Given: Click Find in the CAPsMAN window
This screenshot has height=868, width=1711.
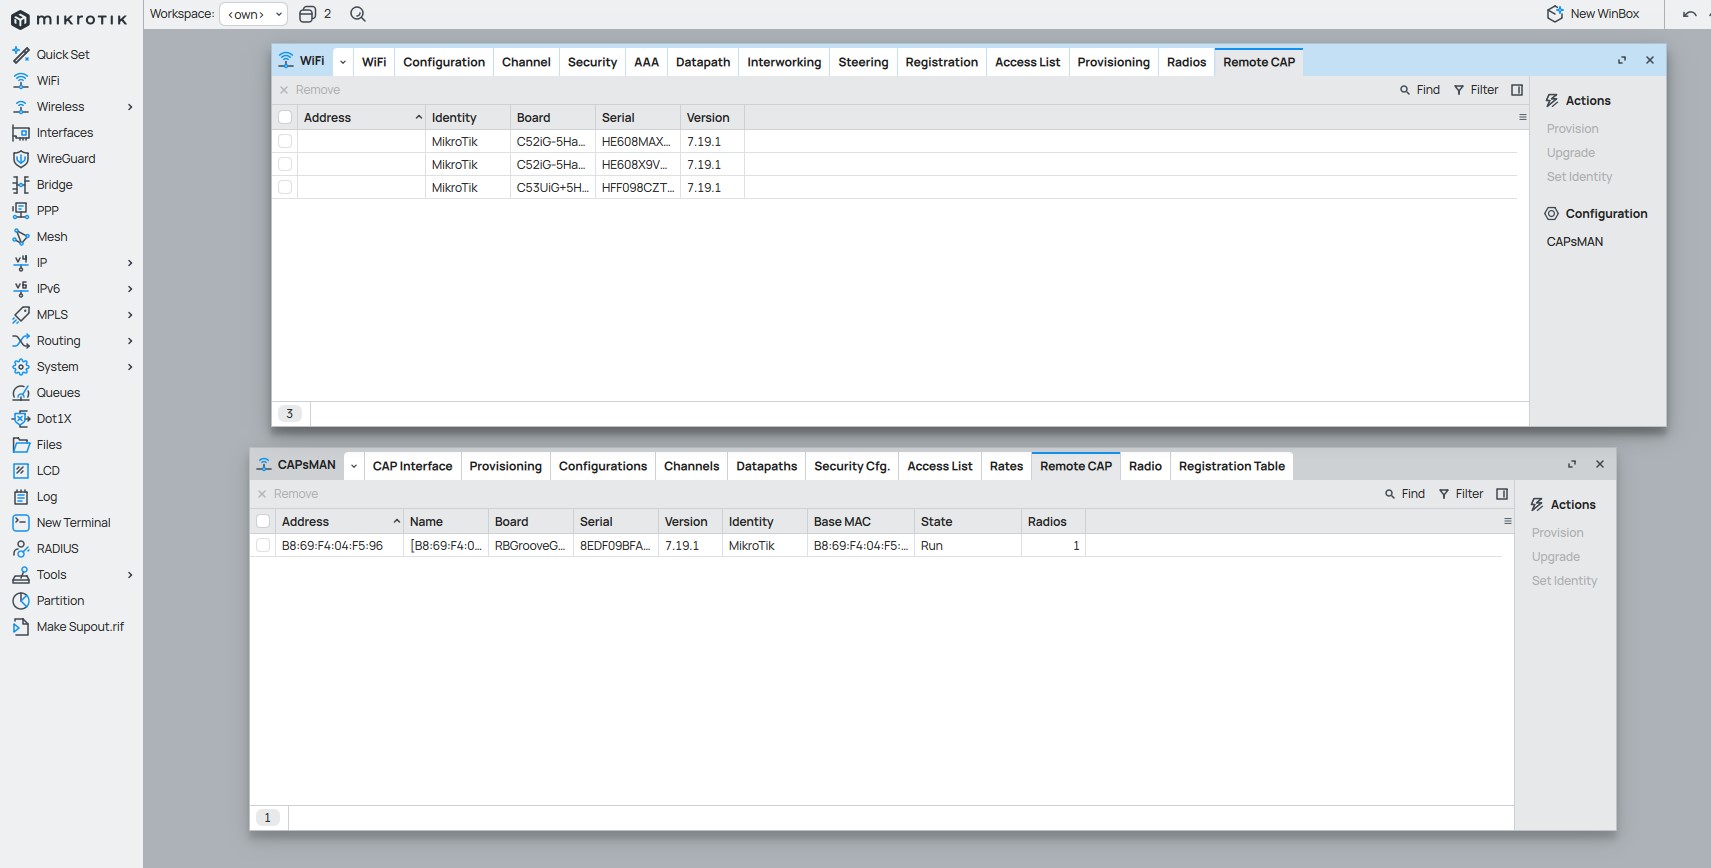Looking at the screenshot, I should coord(1405,494).
